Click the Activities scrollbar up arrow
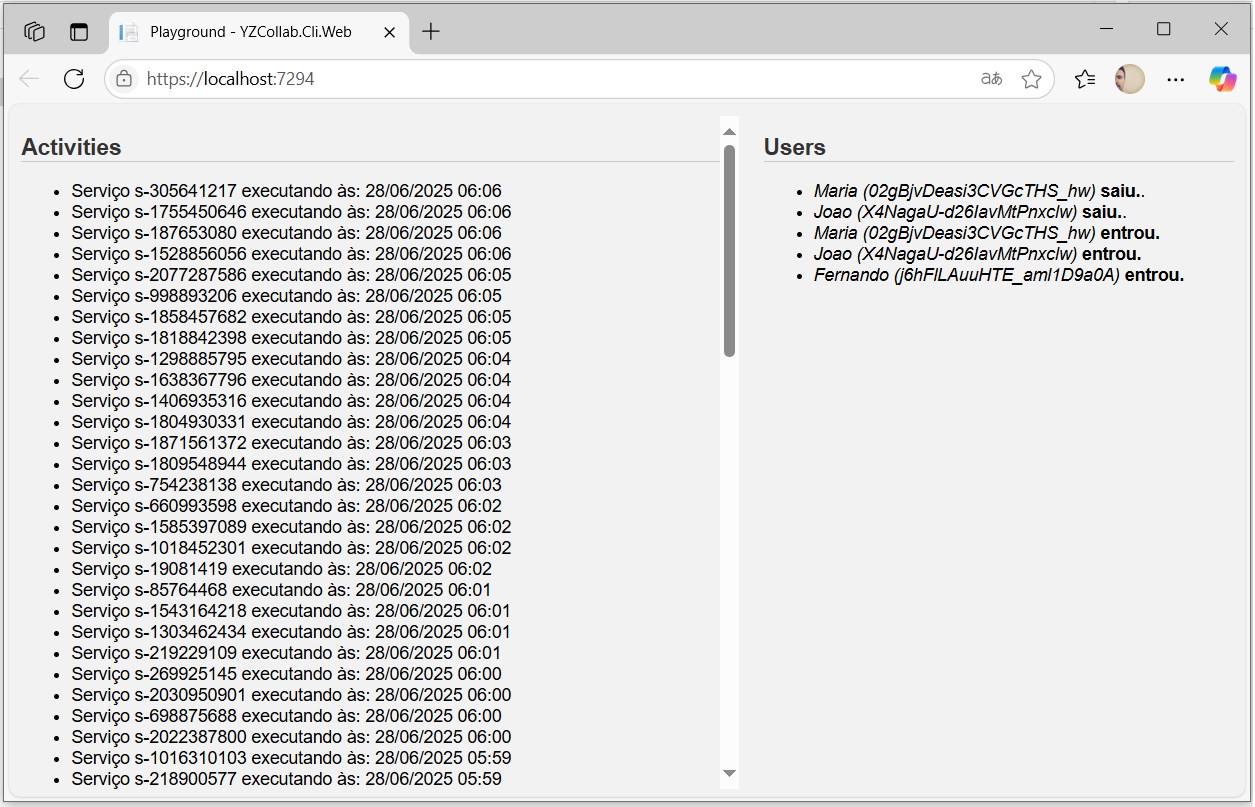 (x=729, y=132)
